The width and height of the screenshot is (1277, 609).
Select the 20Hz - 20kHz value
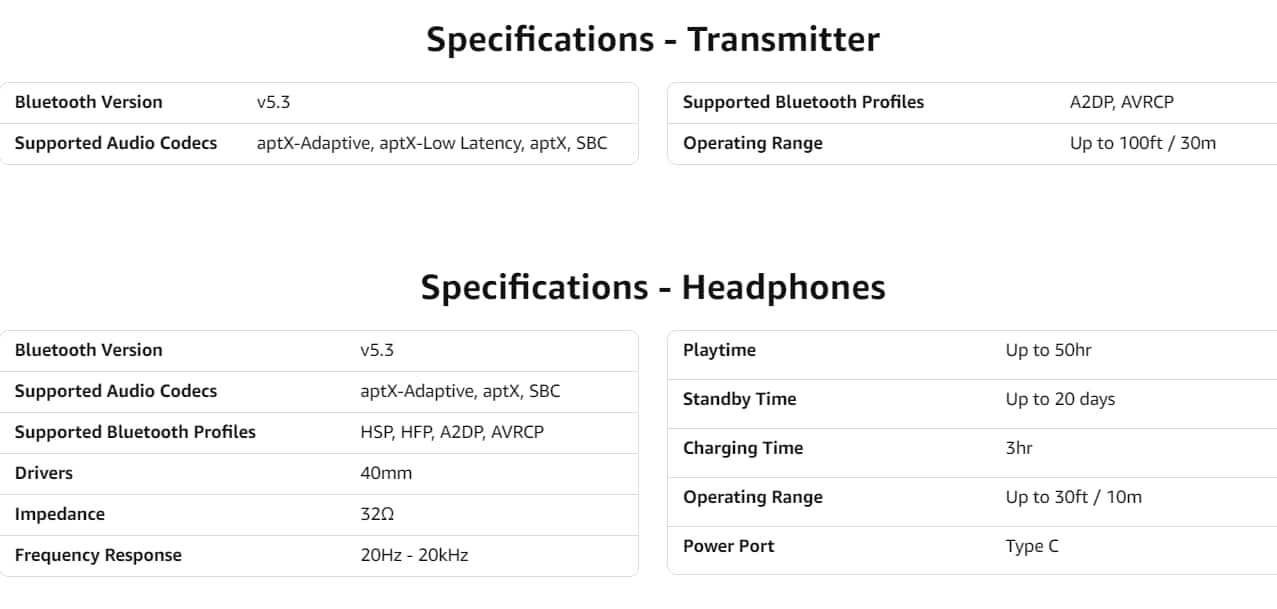414,555
